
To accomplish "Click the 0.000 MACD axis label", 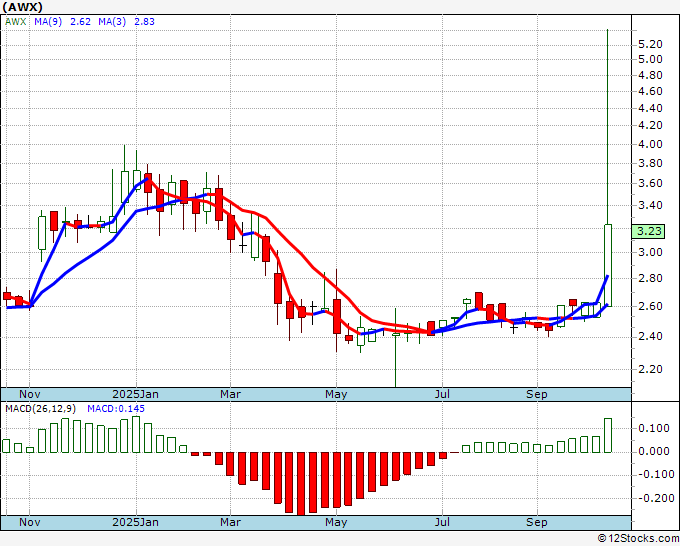I will coord(654,451).
